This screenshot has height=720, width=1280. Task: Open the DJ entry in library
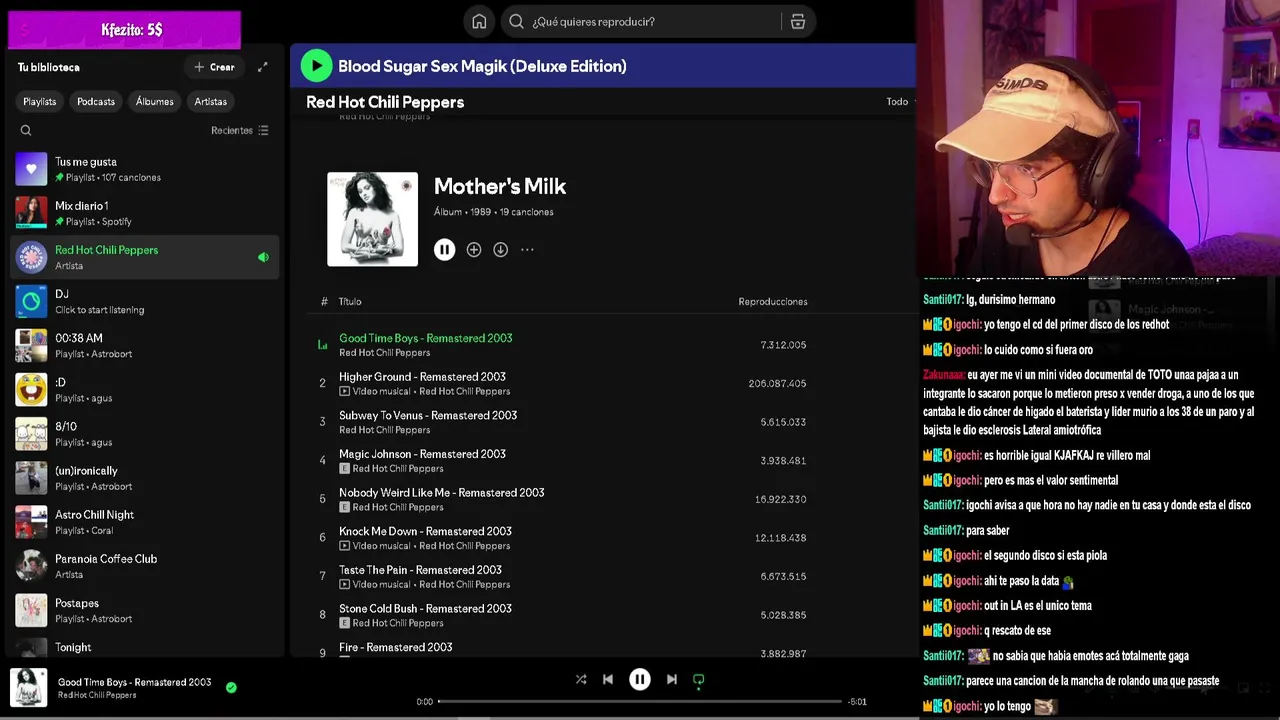point(145,301)
